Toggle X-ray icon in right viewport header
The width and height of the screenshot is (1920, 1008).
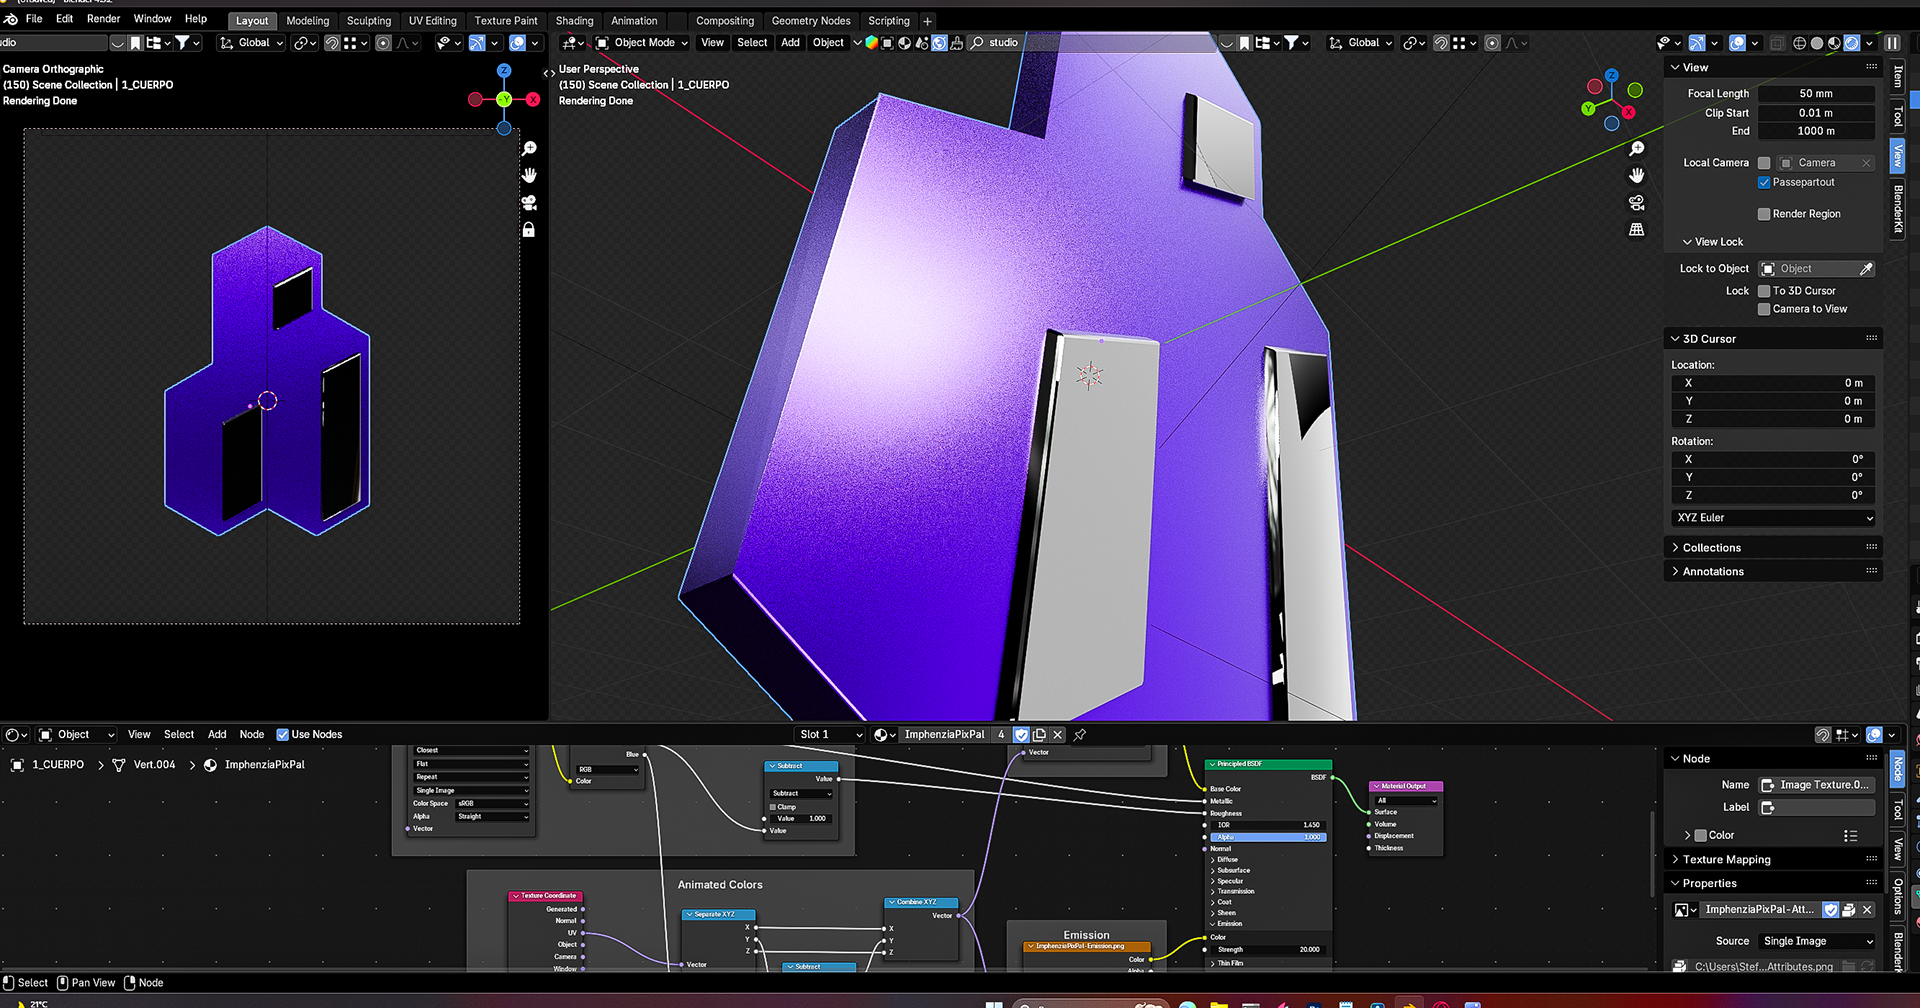pos(1777,43)
